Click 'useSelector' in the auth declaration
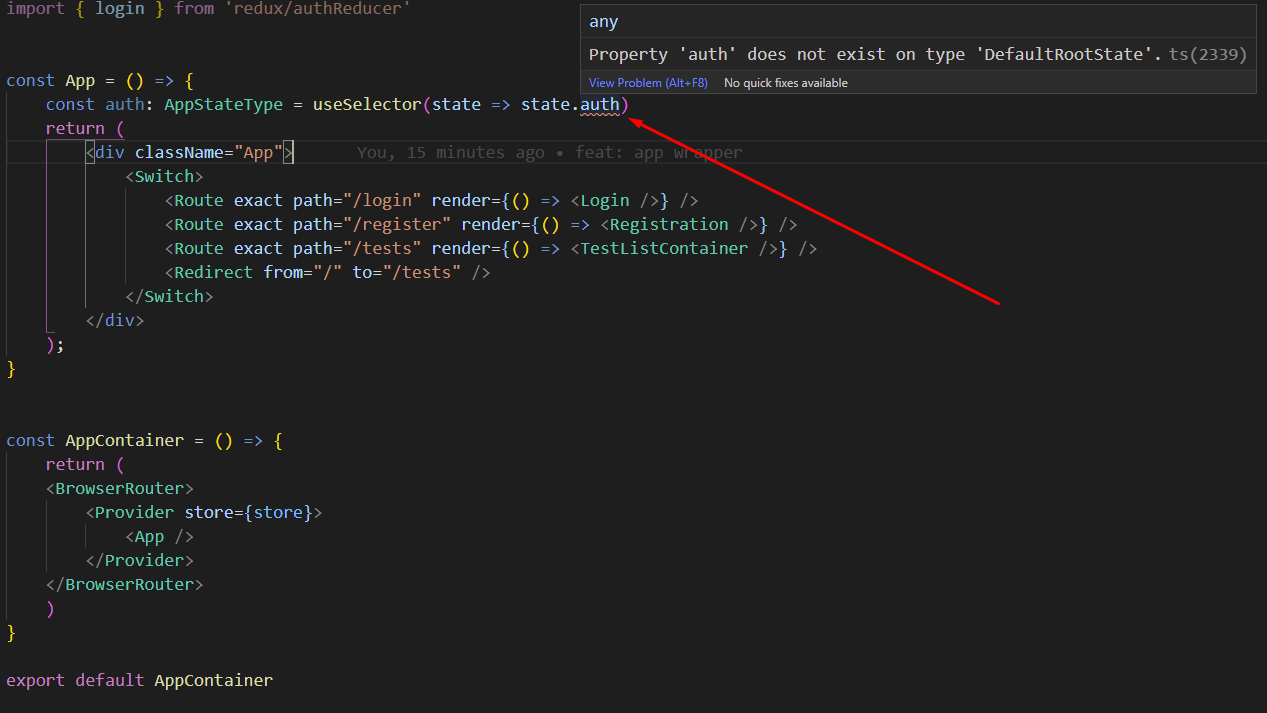1267x713 pixels. point(367,105)
